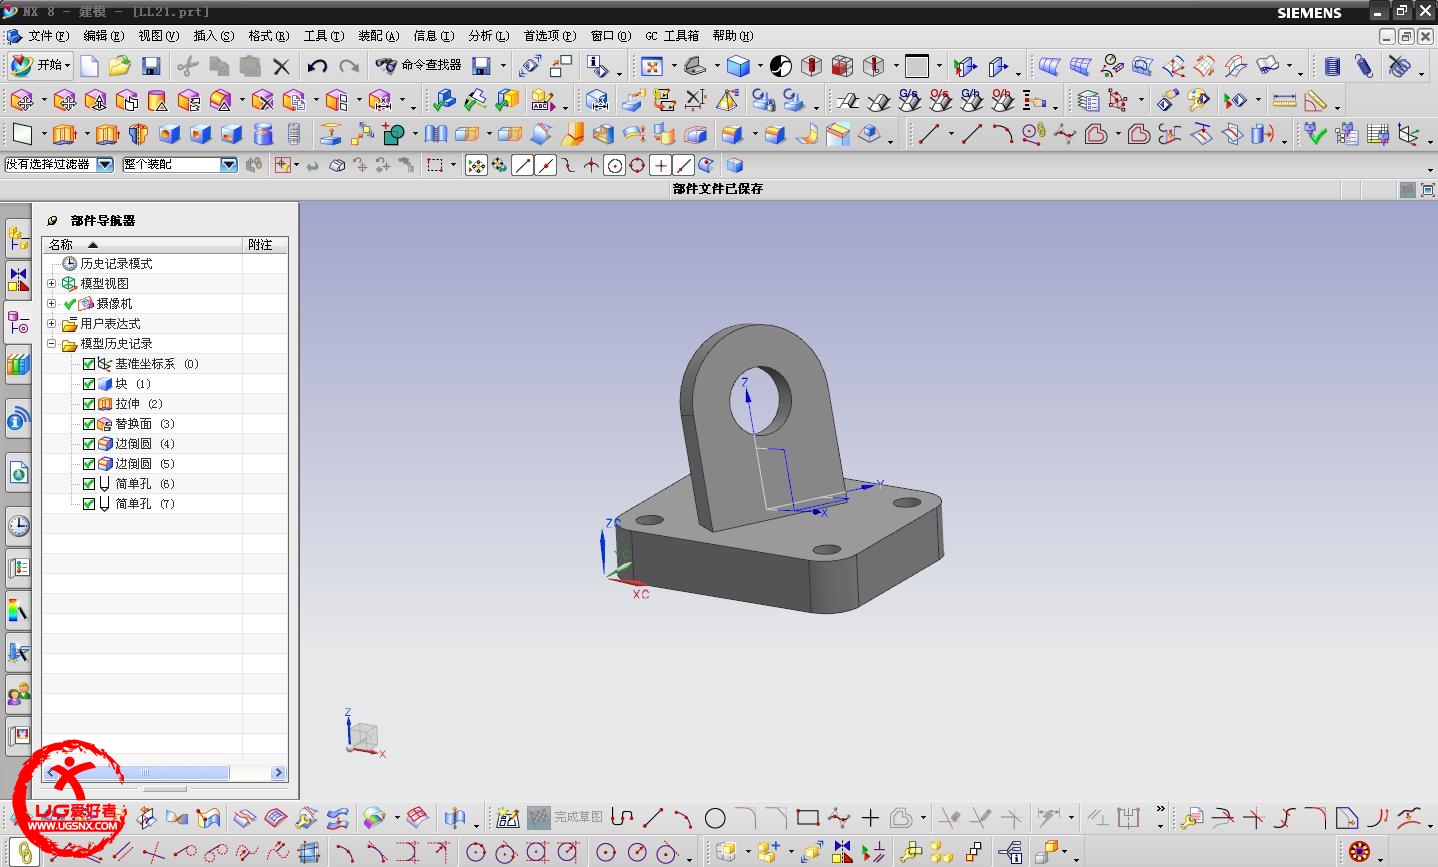Choose the sketch profile tool

(622, 818)
